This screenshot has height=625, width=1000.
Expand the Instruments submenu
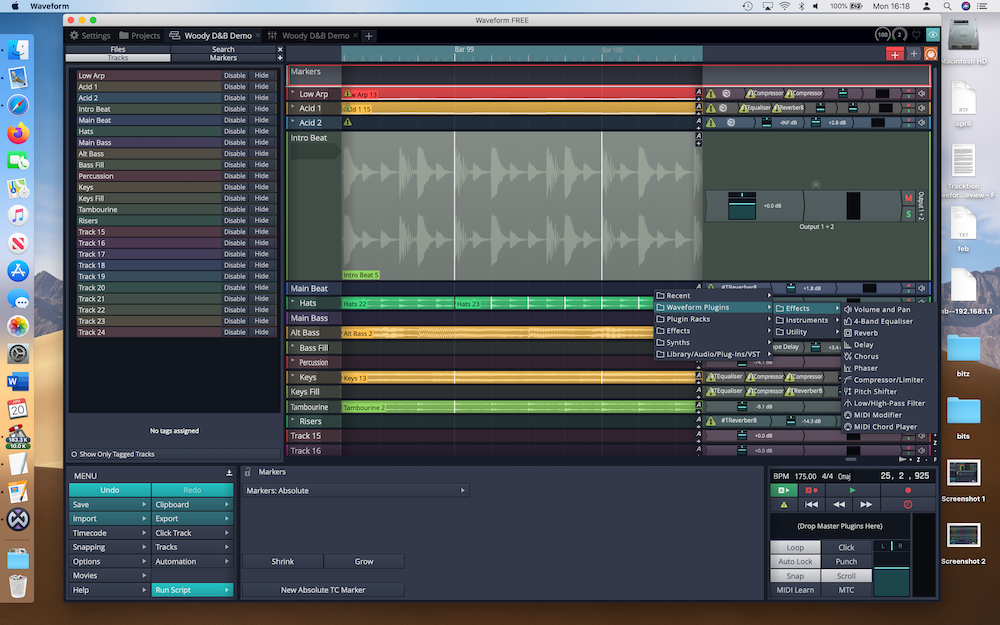click(807, 320)
